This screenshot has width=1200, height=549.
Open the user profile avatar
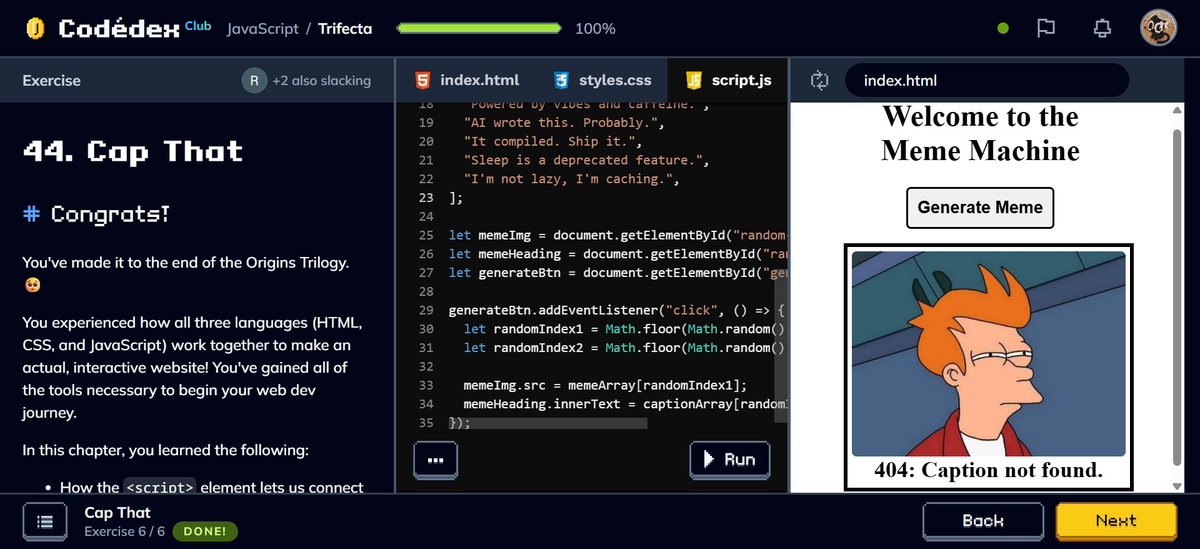(1159, 28)
